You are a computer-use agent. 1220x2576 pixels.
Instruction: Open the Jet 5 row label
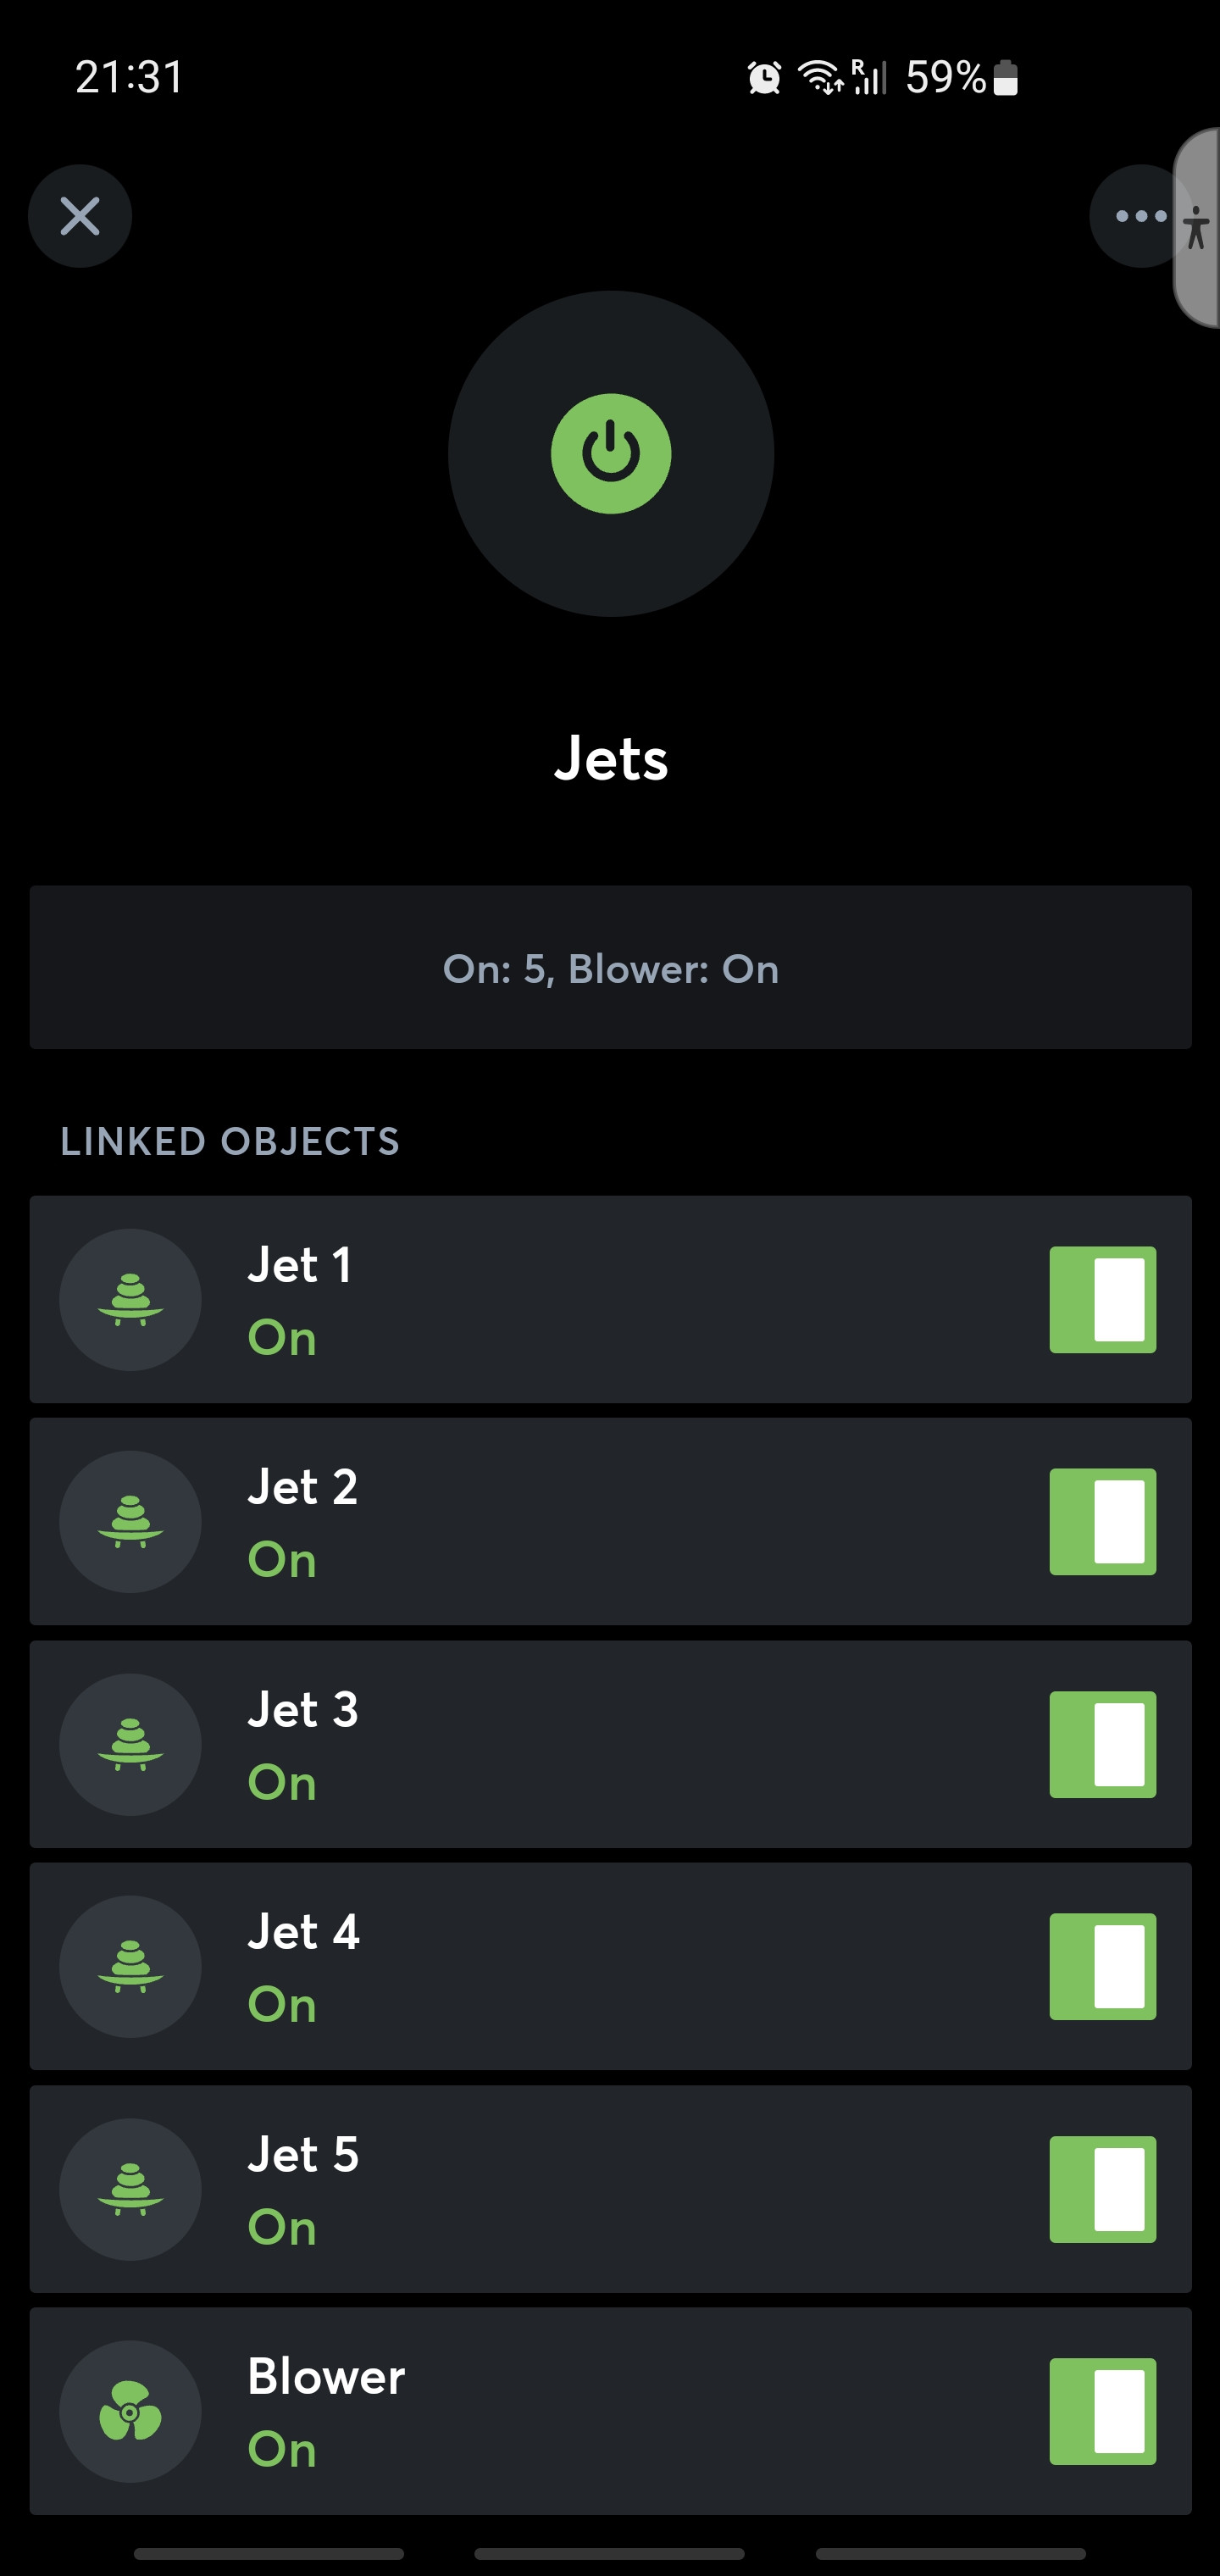click(303, 2154)
